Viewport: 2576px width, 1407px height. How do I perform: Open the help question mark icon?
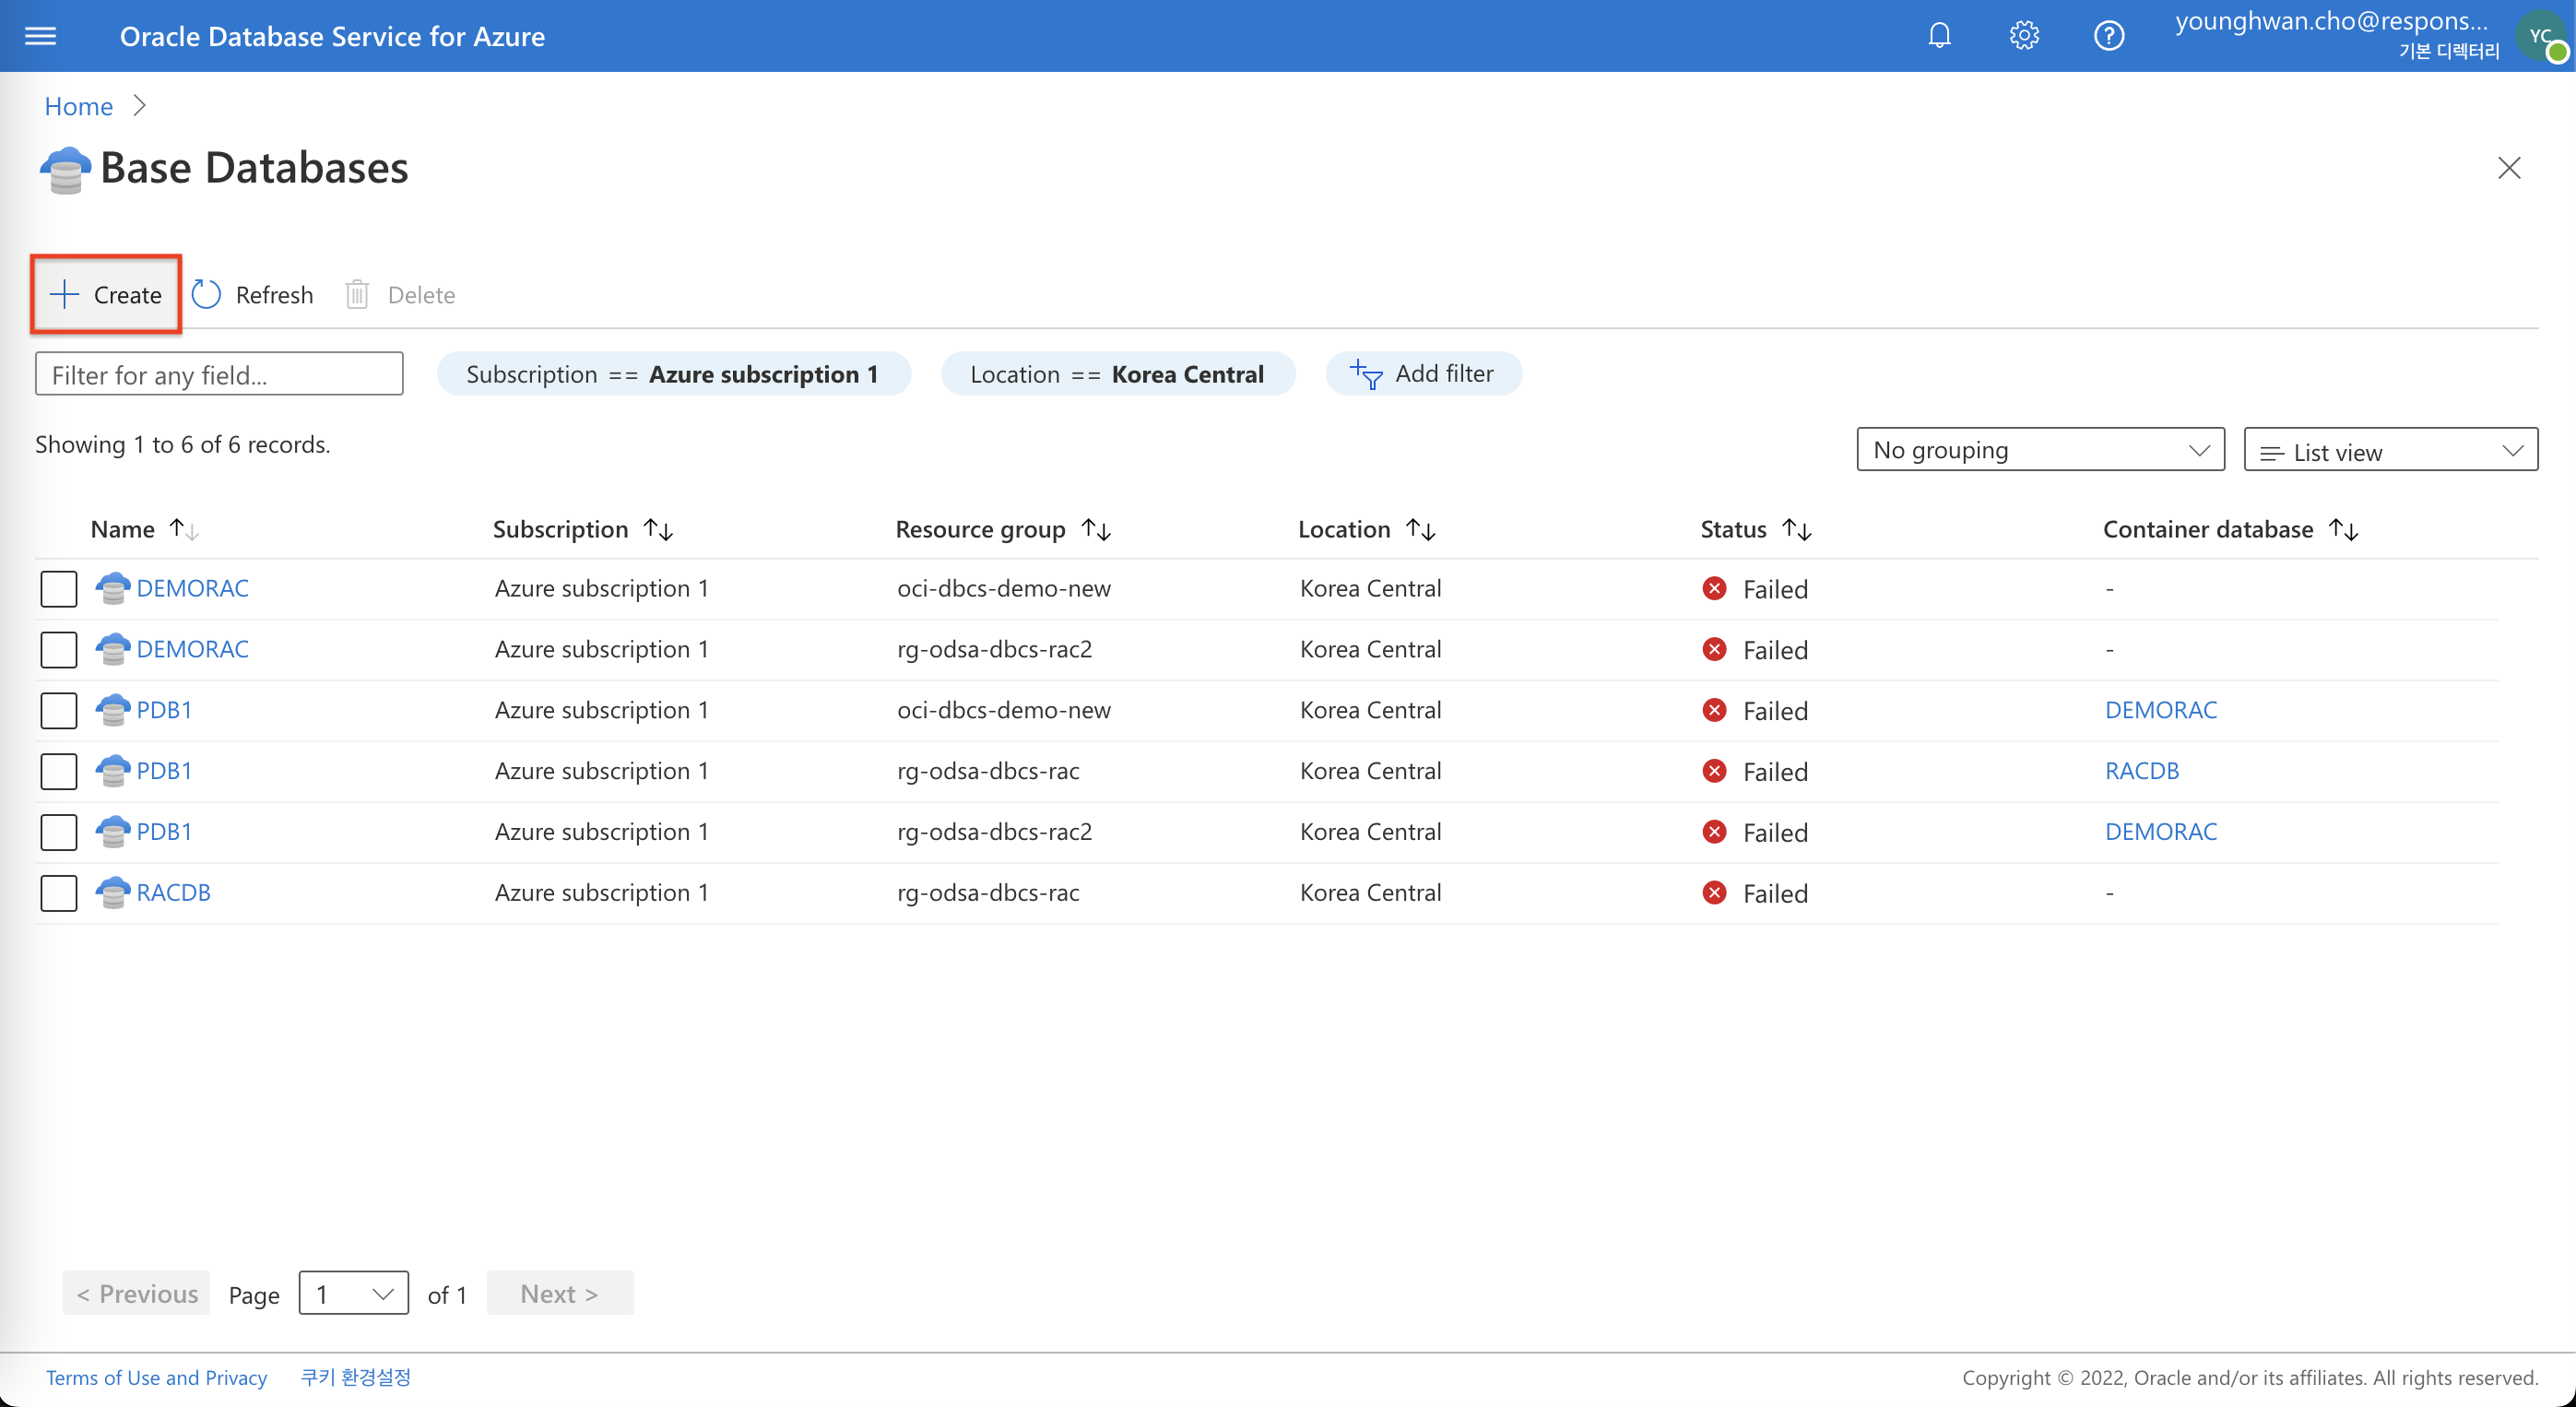click(2109, 36)
